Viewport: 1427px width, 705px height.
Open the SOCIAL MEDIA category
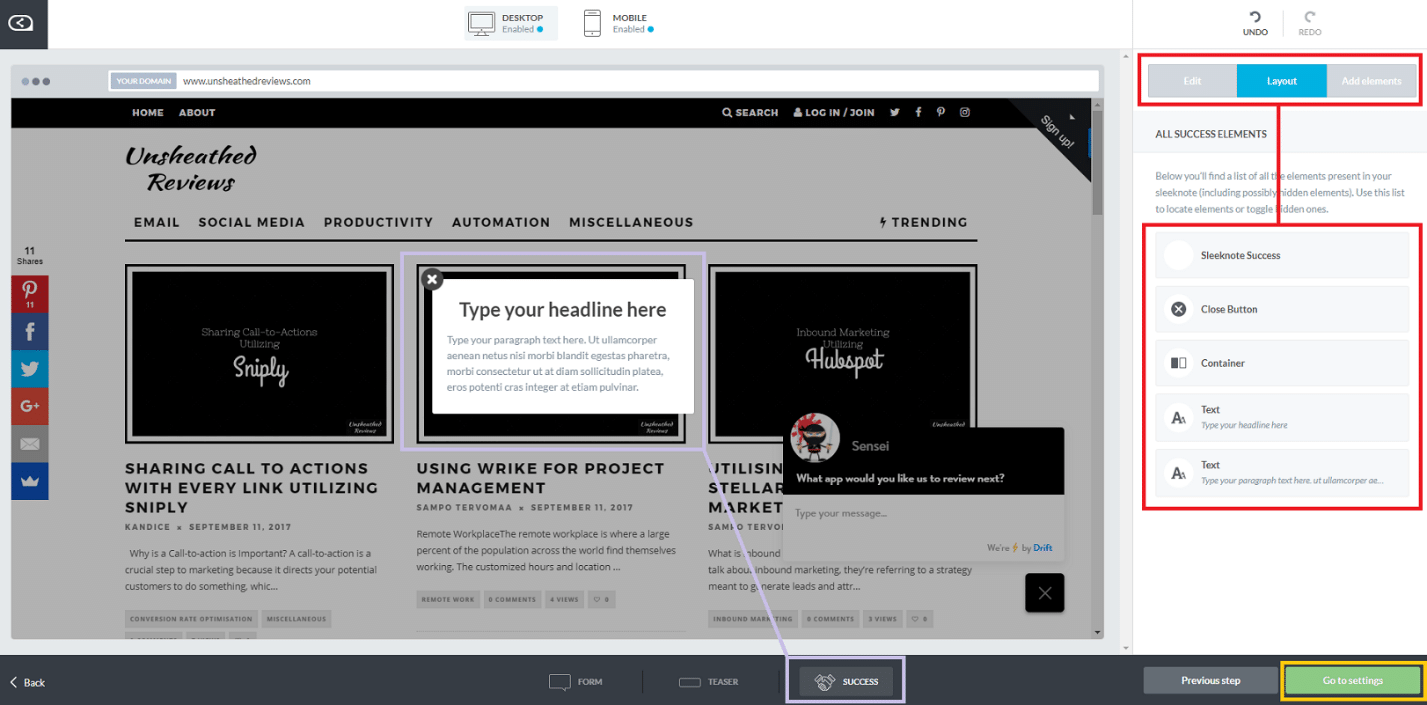click(252, 222)
